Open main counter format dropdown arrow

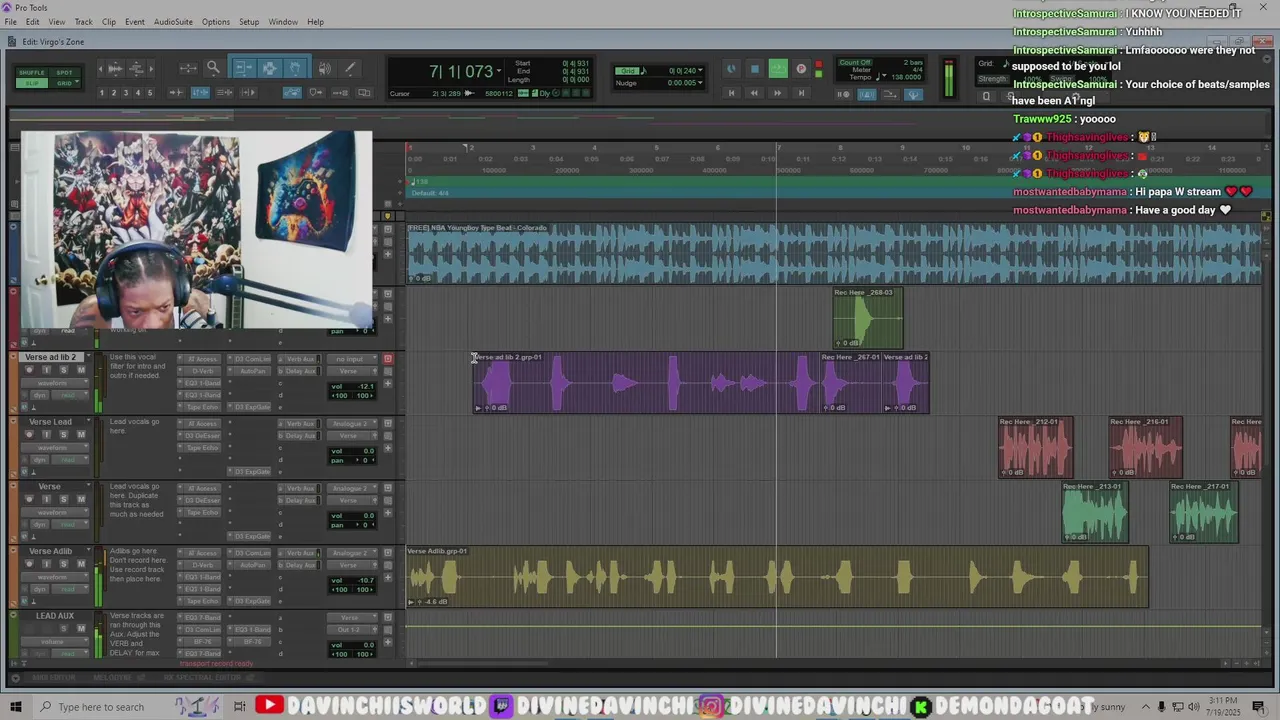tap(498, 71)
